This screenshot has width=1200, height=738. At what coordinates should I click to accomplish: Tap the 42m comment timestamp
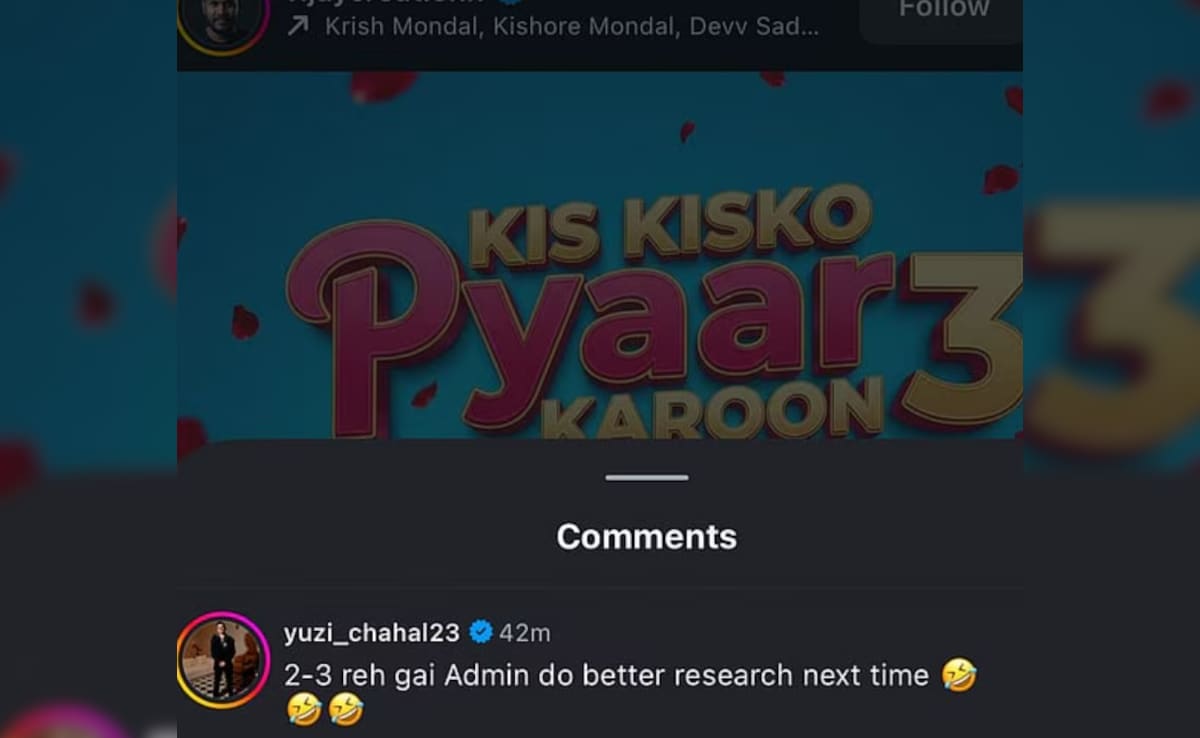(x=525, y=633)
